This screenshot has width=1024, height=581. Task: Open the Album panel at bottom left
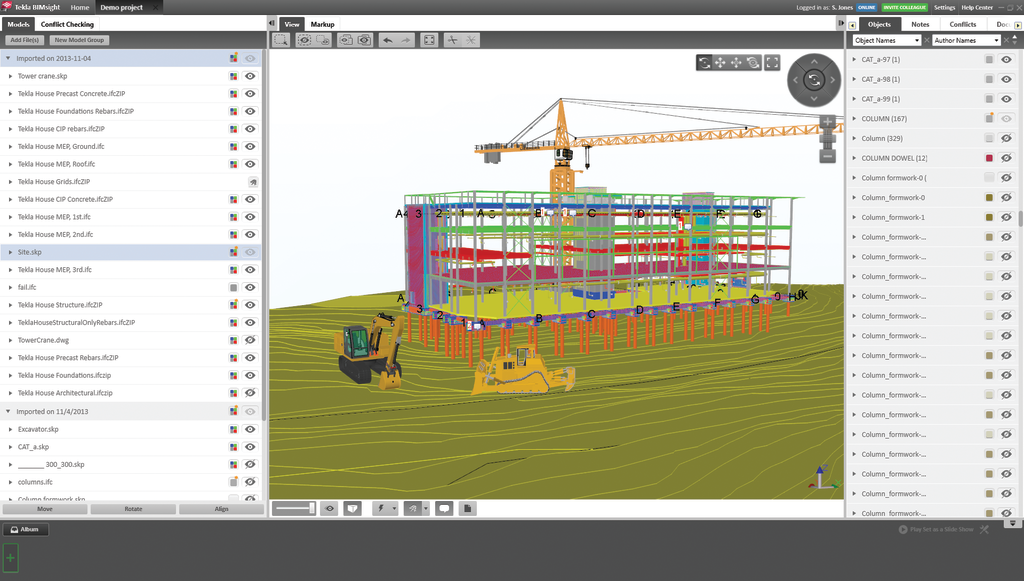click(x=24, y=529)
